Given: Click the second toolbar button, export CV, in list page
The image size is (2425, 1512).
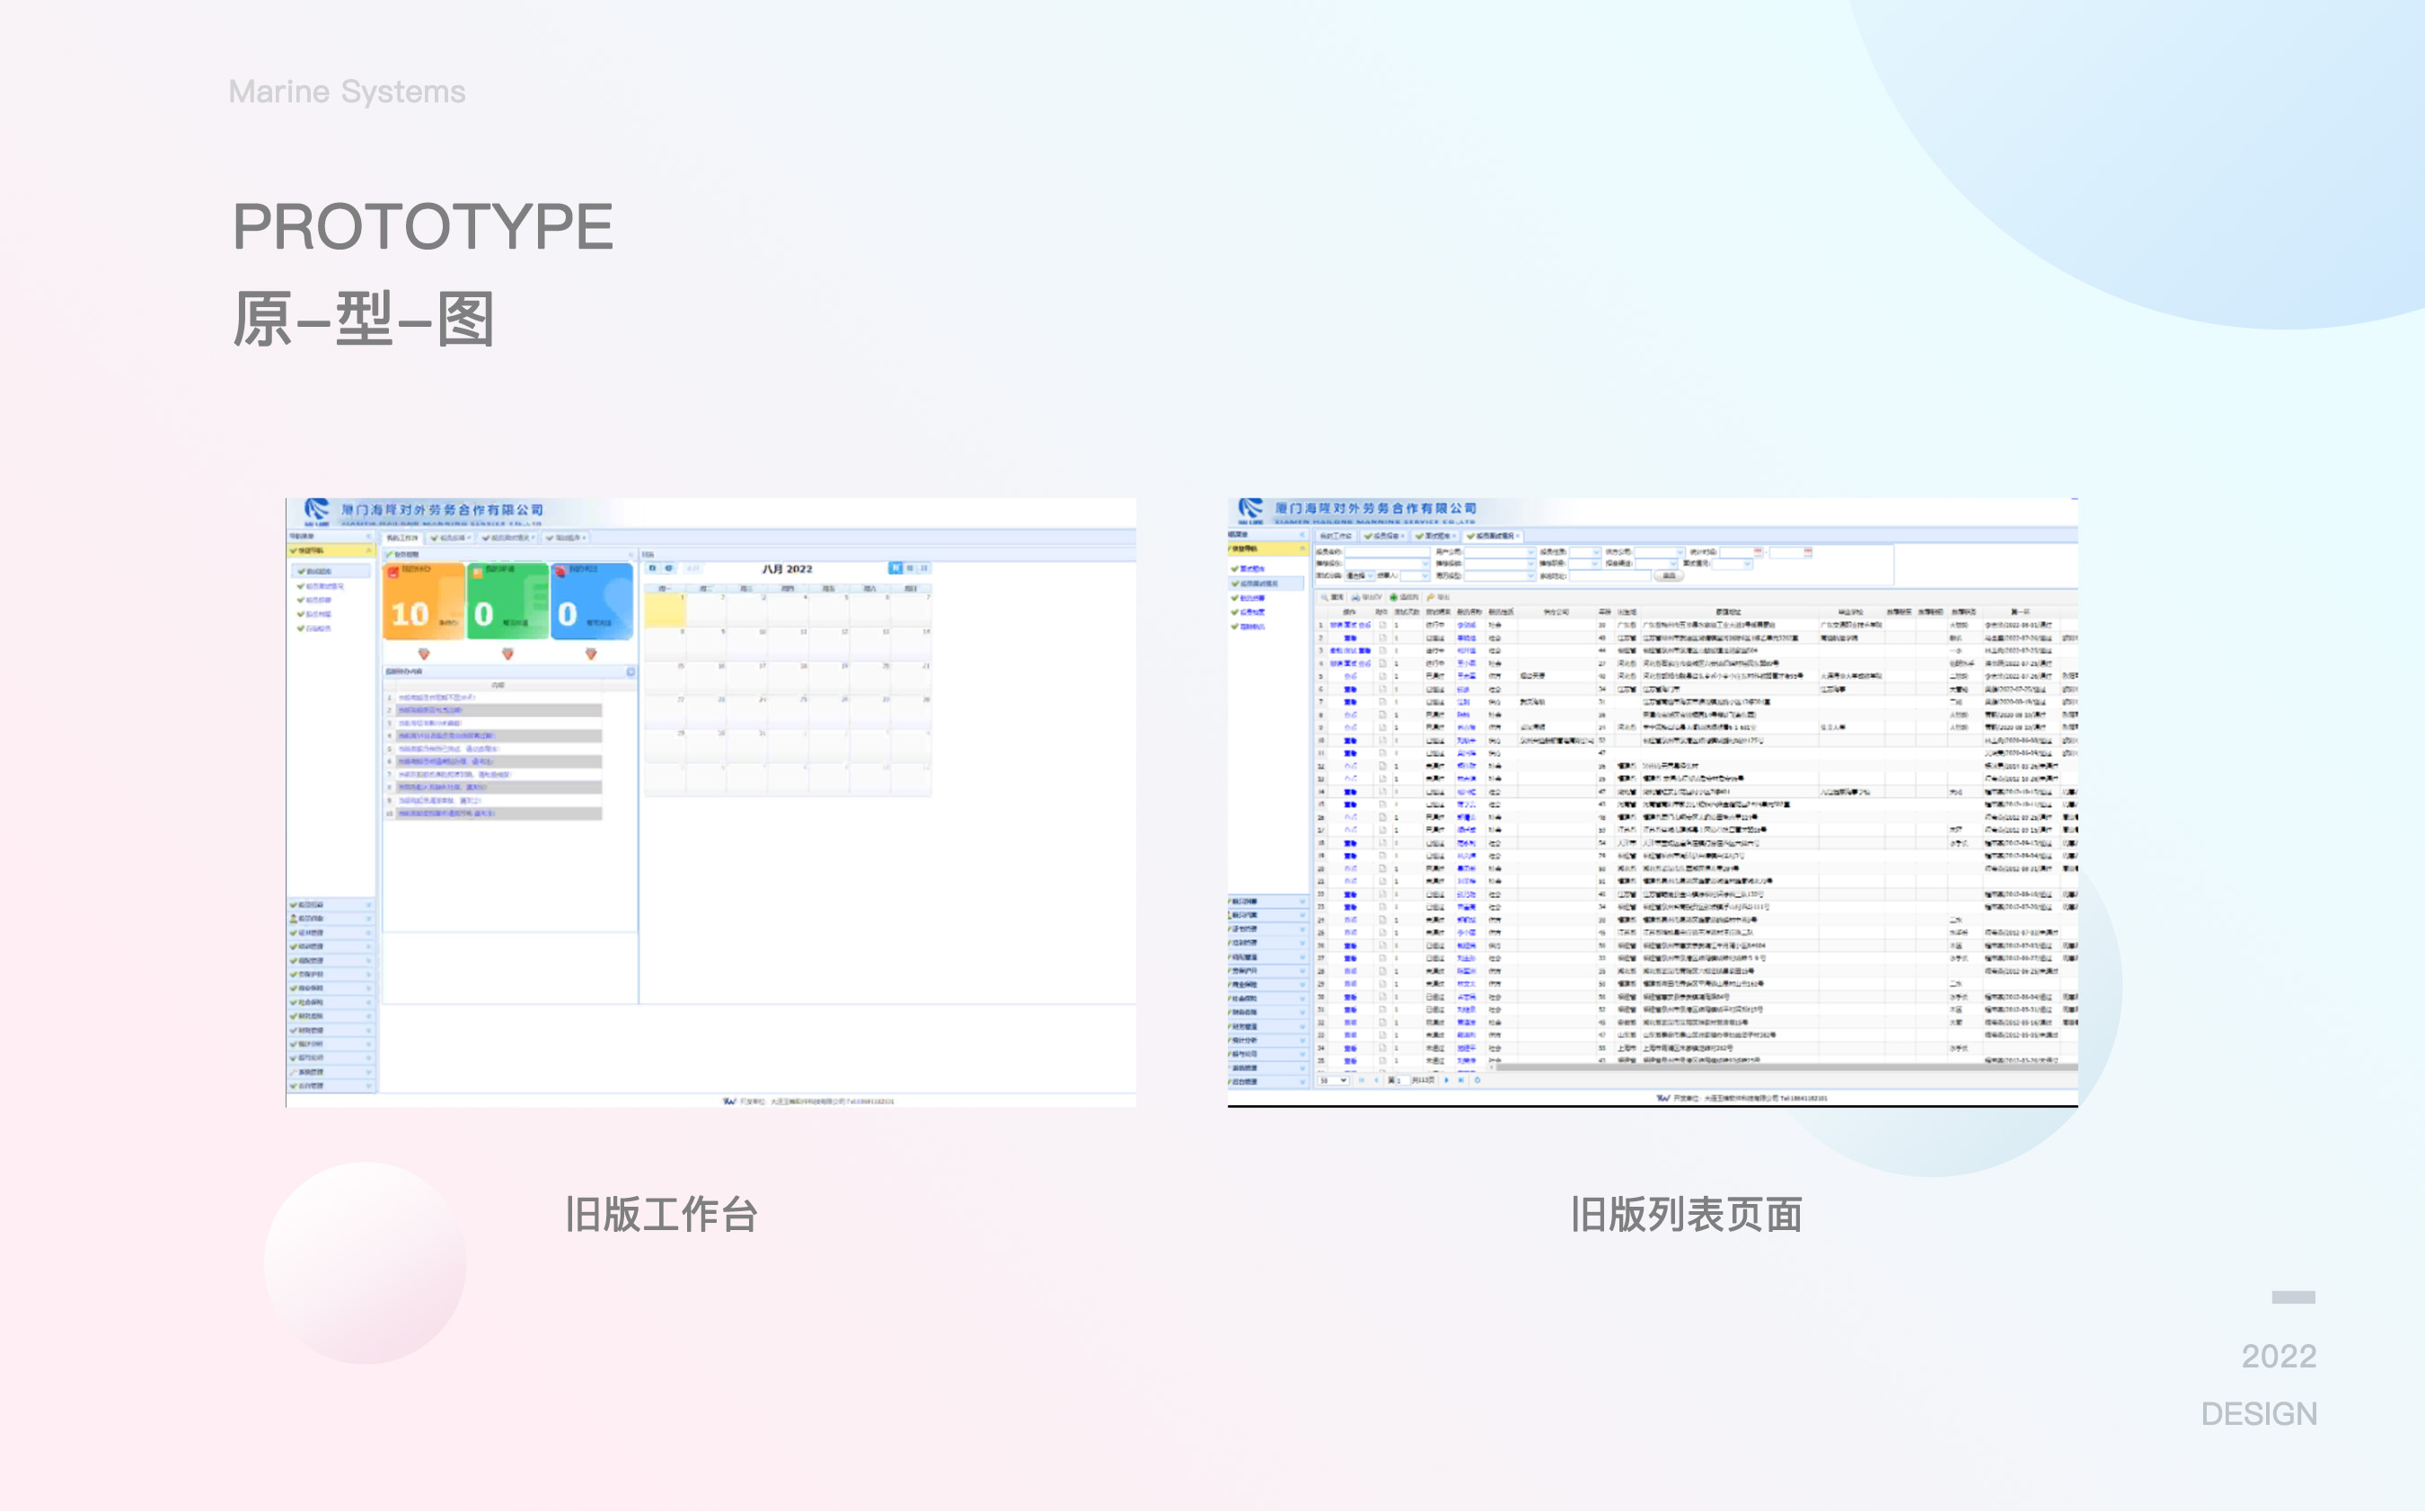Looking at the screenshot, I should [x=1366, y=597].
